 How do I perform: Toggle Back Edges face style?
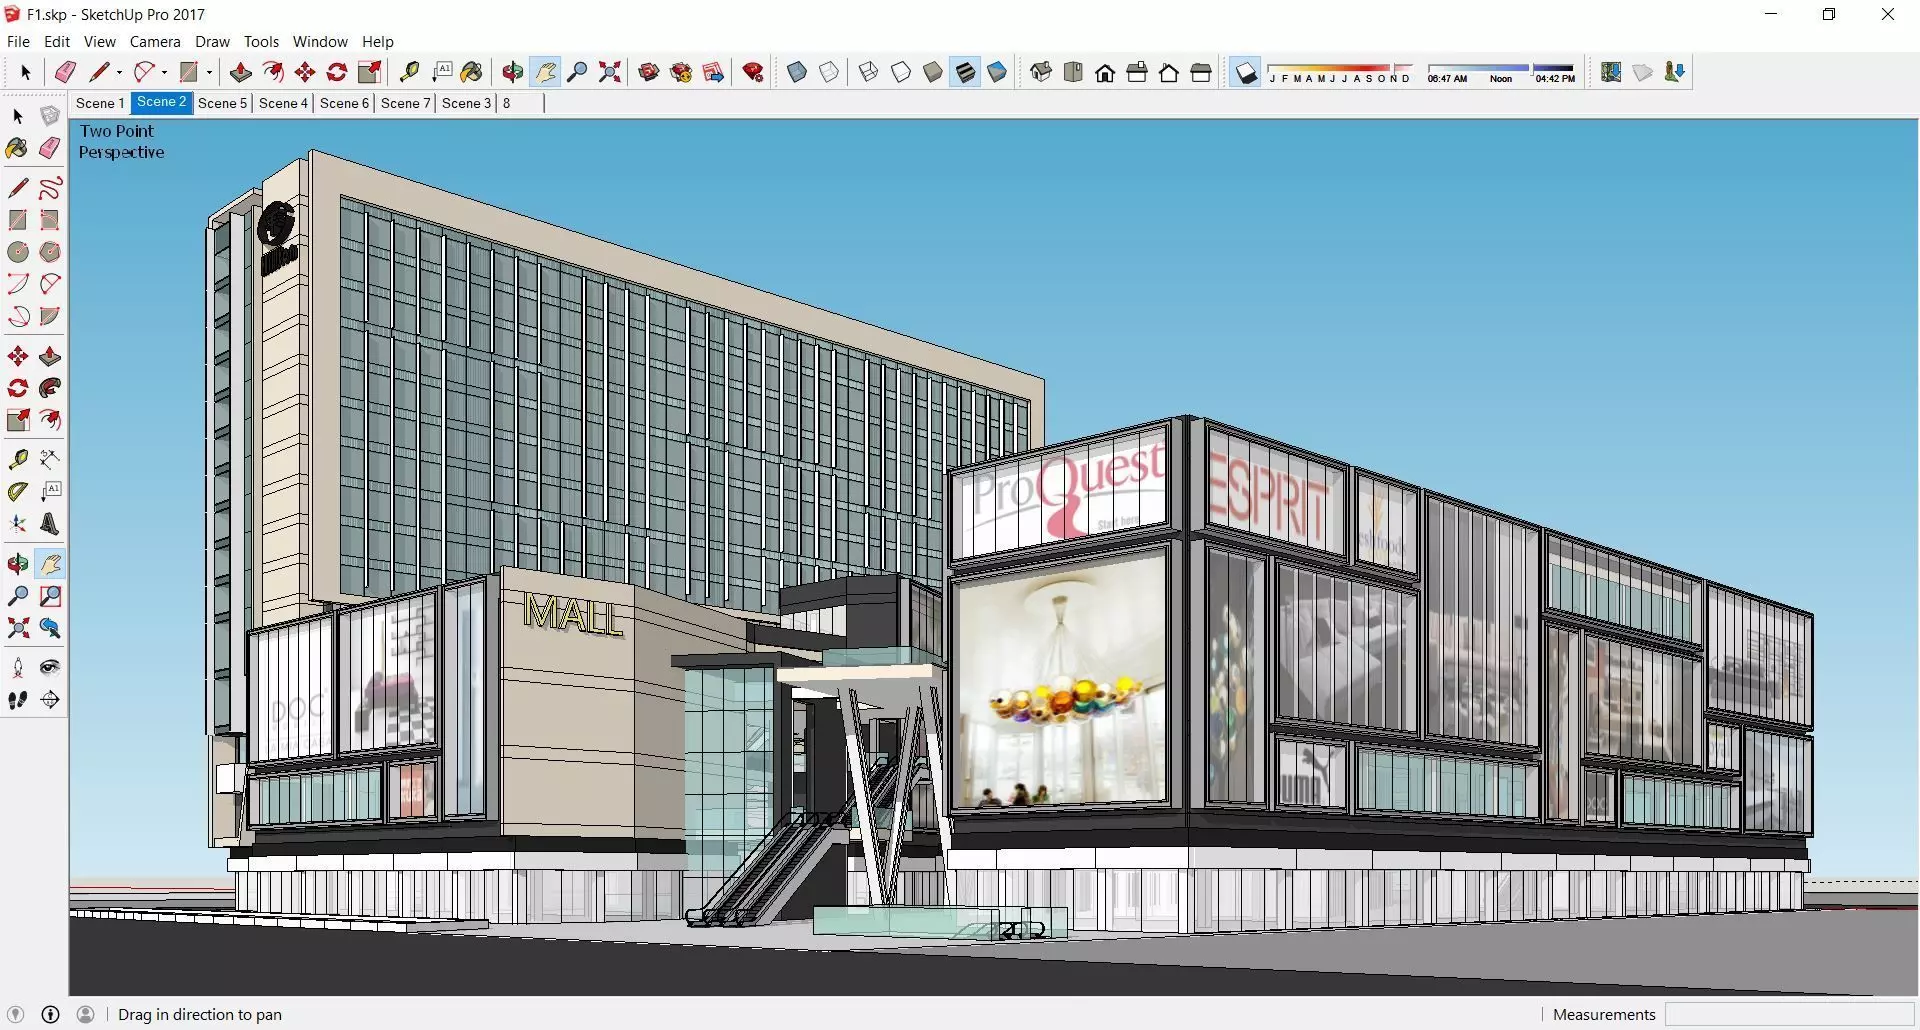point(829,72)
